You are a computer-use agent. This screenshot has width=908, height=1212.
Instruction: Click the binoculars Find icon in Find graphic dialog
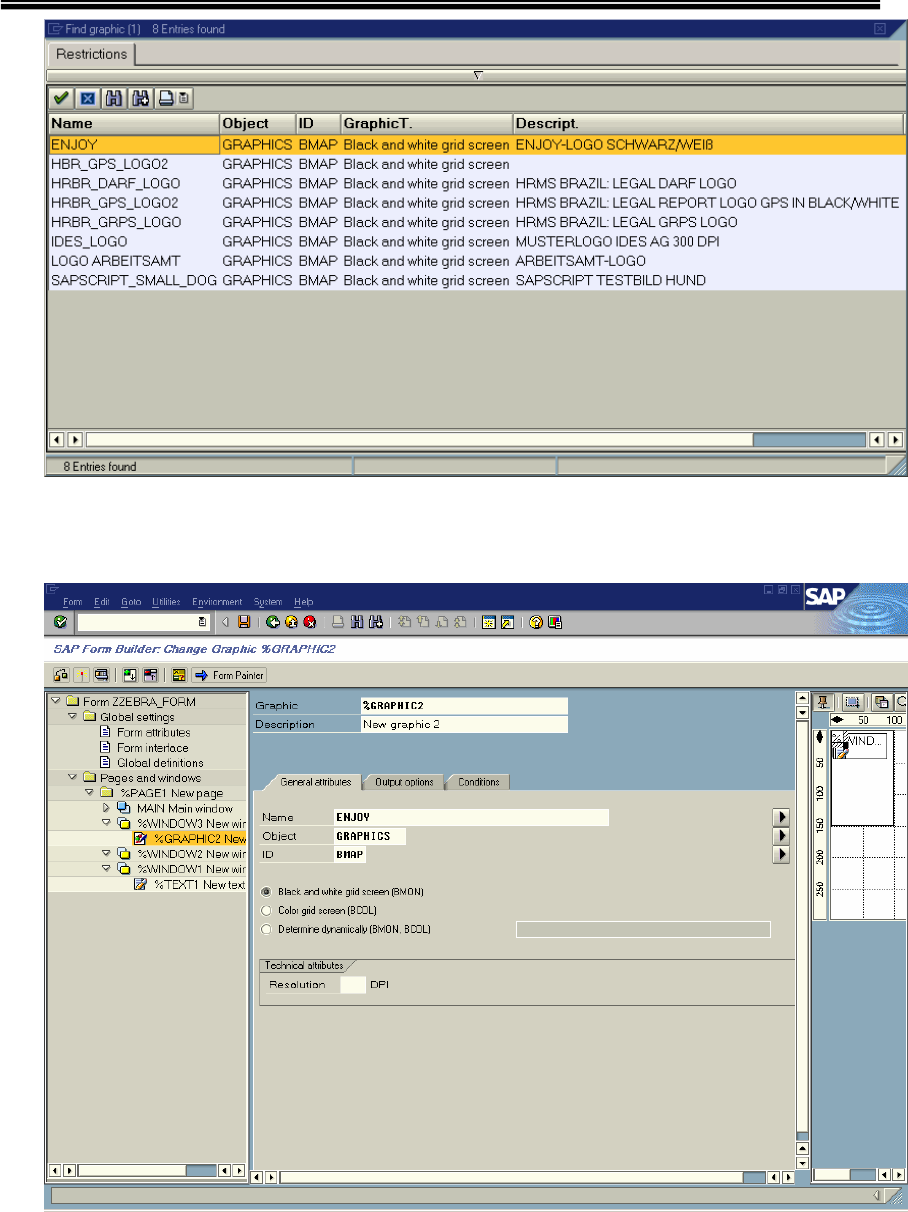point(114,98)
